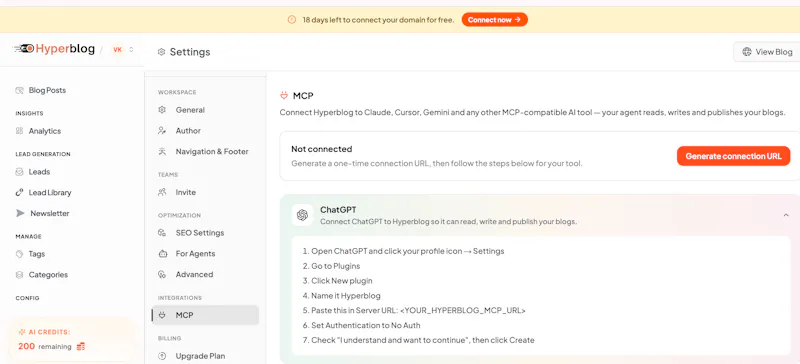Click the Newsletter paper-plane icon
This screenshot has width=800, height=364.
(x=20, y=213)
